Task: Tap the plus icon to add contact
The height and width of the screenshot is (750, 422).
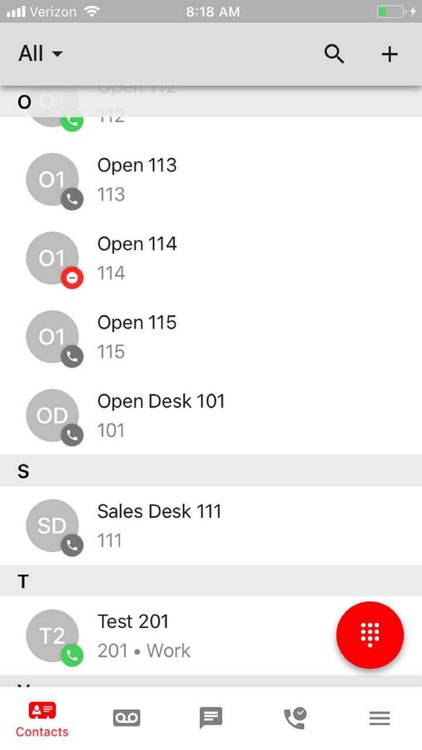Action: [389, 54]
